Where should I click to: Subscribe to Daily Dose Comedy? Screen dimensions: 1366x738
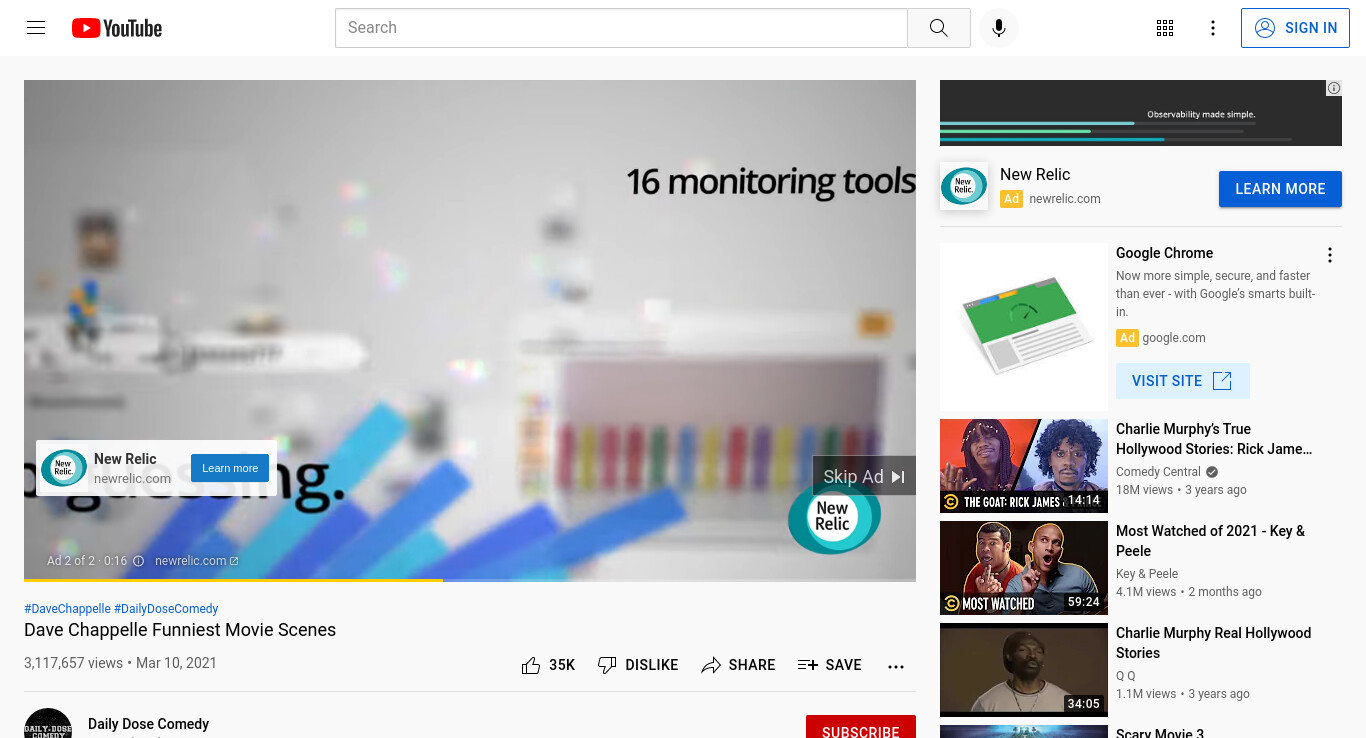861,727
